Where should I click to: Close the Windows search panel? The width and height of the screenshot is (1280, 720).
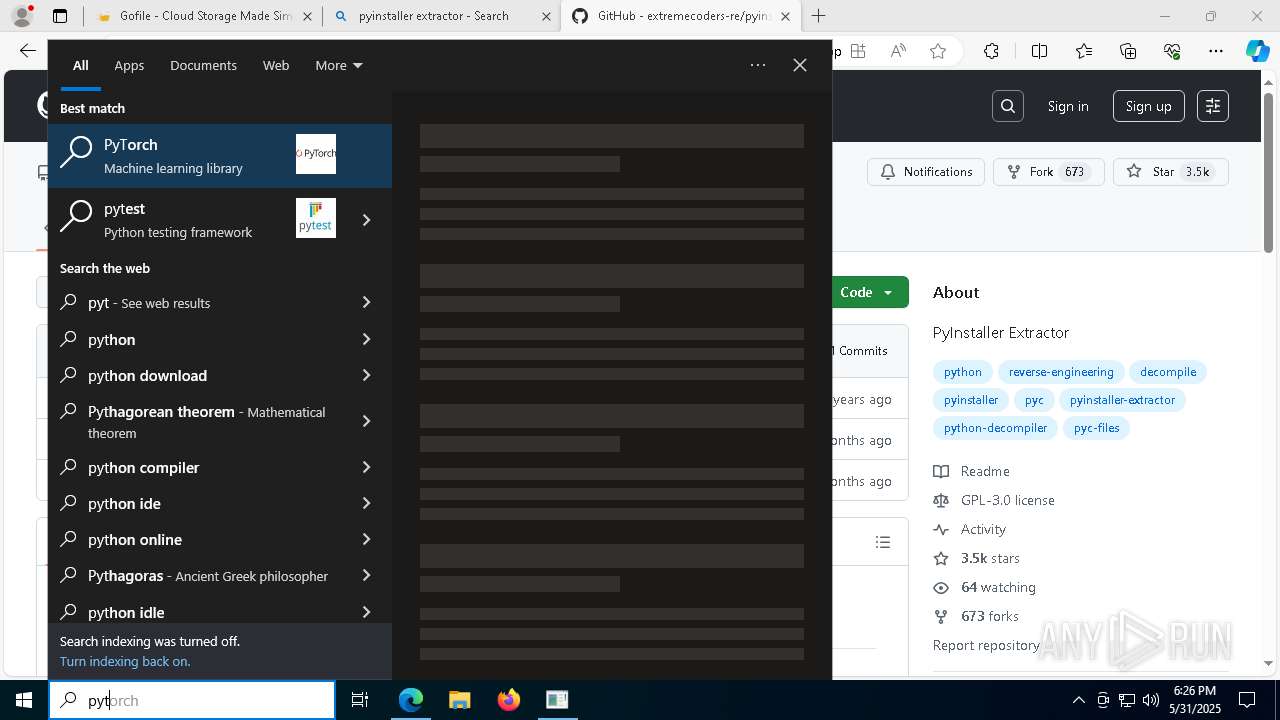click(800, 65)
